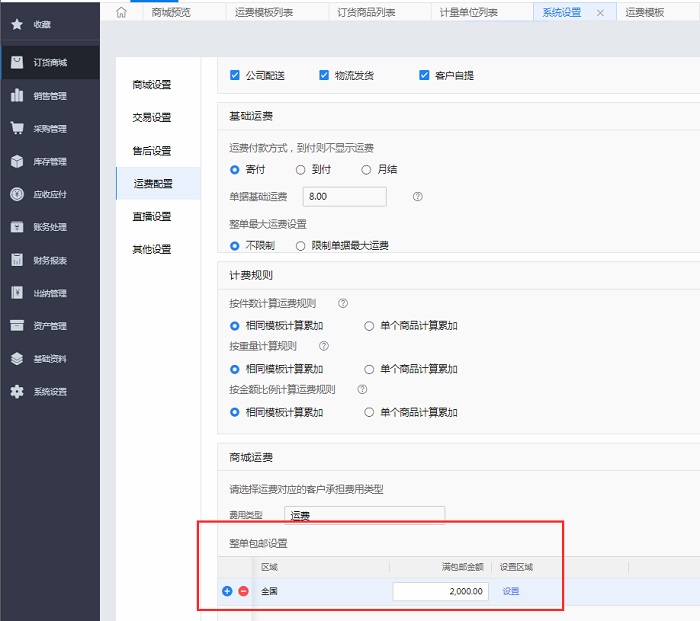
Task: Open 交易设置 in the settings menu
Action: (x=152, y=118)
